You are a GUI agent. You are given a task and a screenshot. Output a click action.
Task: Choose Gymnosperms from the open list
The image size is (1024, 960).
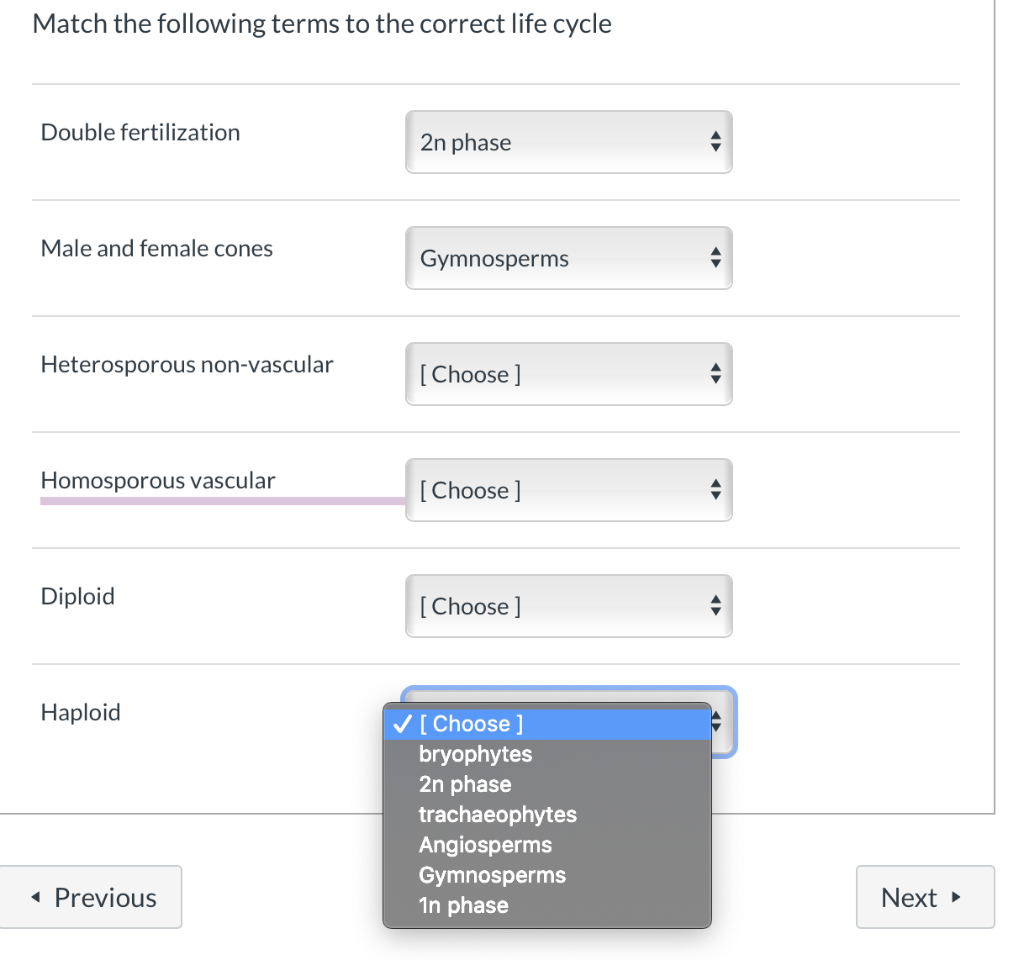492,875
